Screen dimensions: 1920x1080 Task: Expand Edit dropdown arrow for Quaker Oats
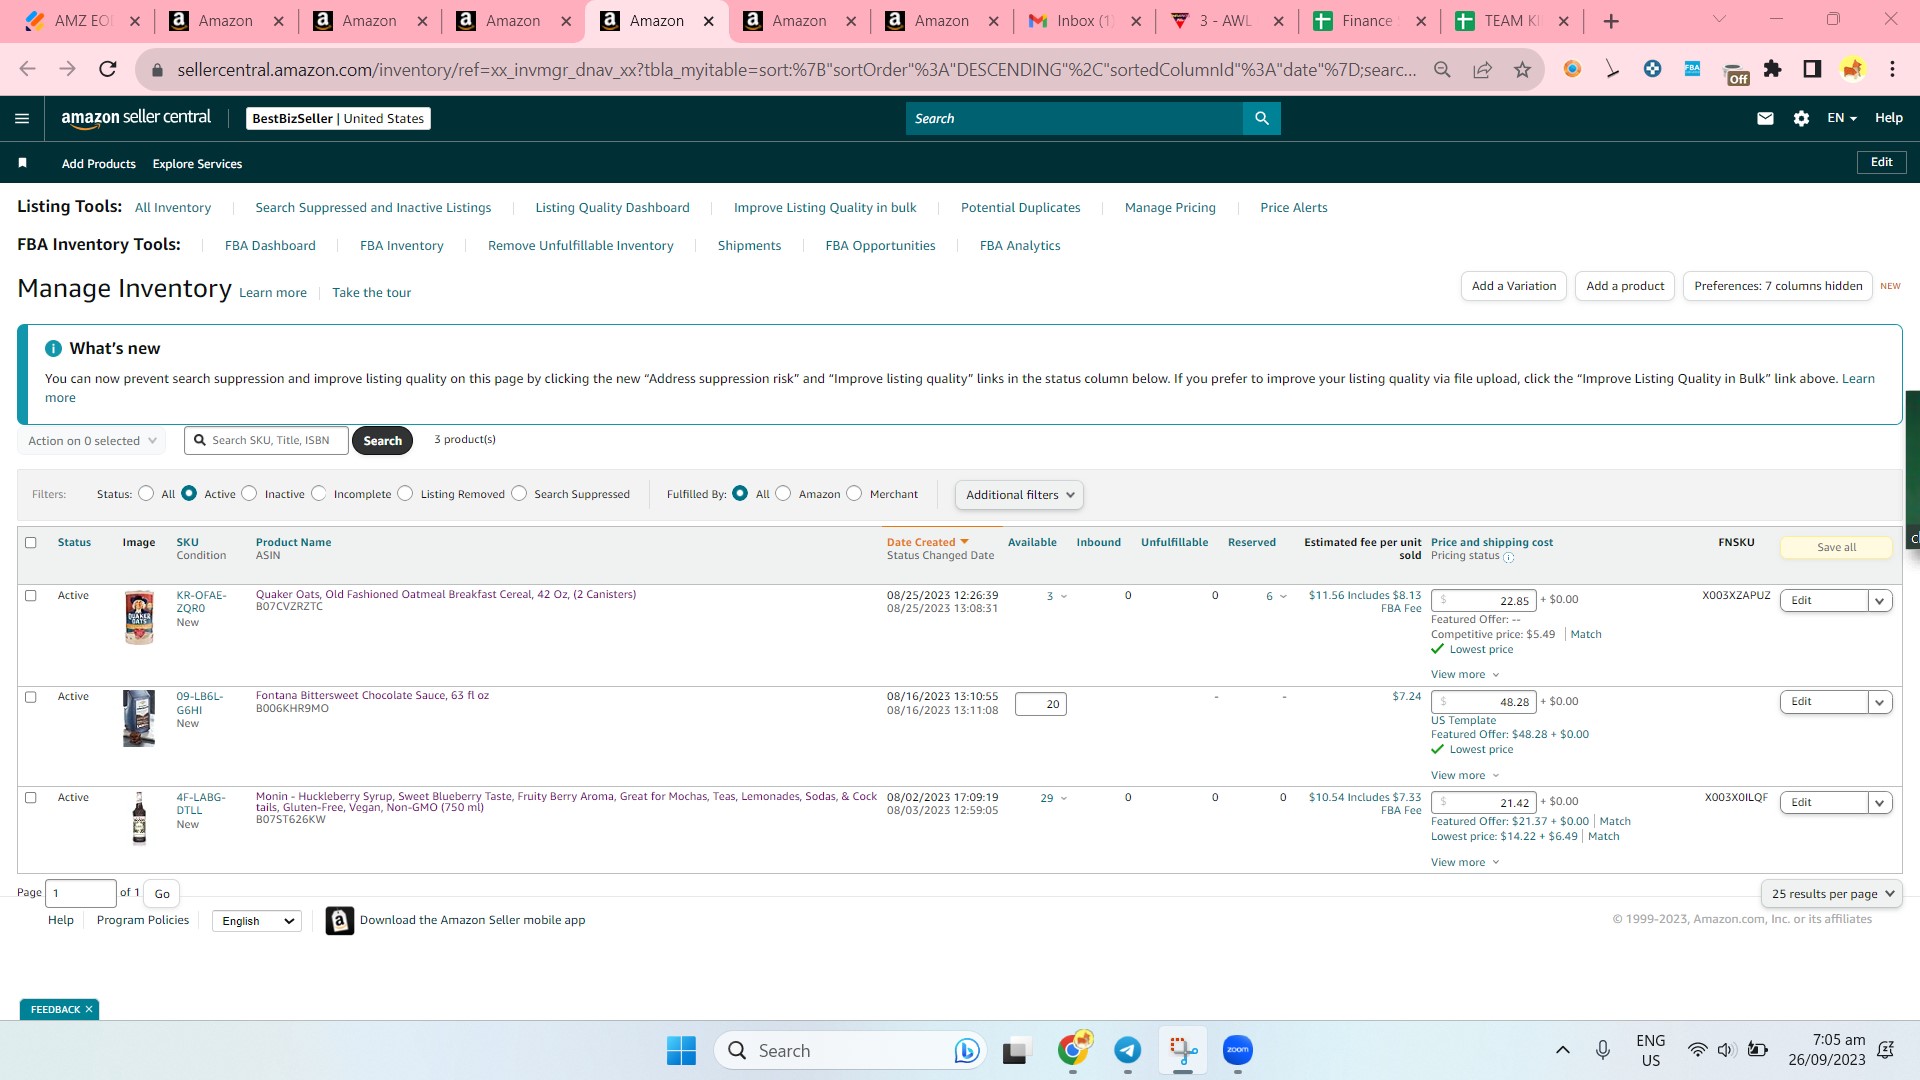pyautogui.click(x=1880, y=601)
